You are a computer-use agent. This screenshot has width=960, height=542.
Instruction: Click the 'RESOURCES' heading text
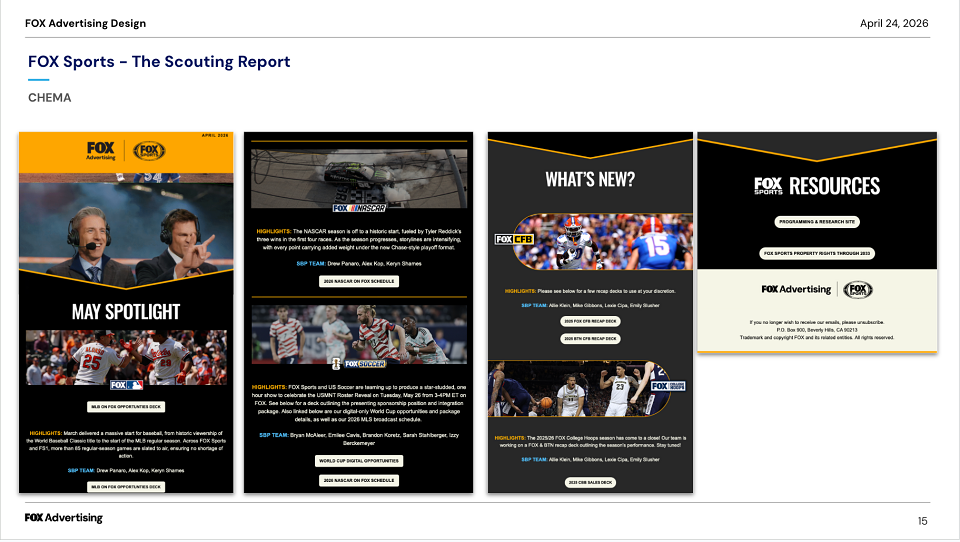[834, 186]
